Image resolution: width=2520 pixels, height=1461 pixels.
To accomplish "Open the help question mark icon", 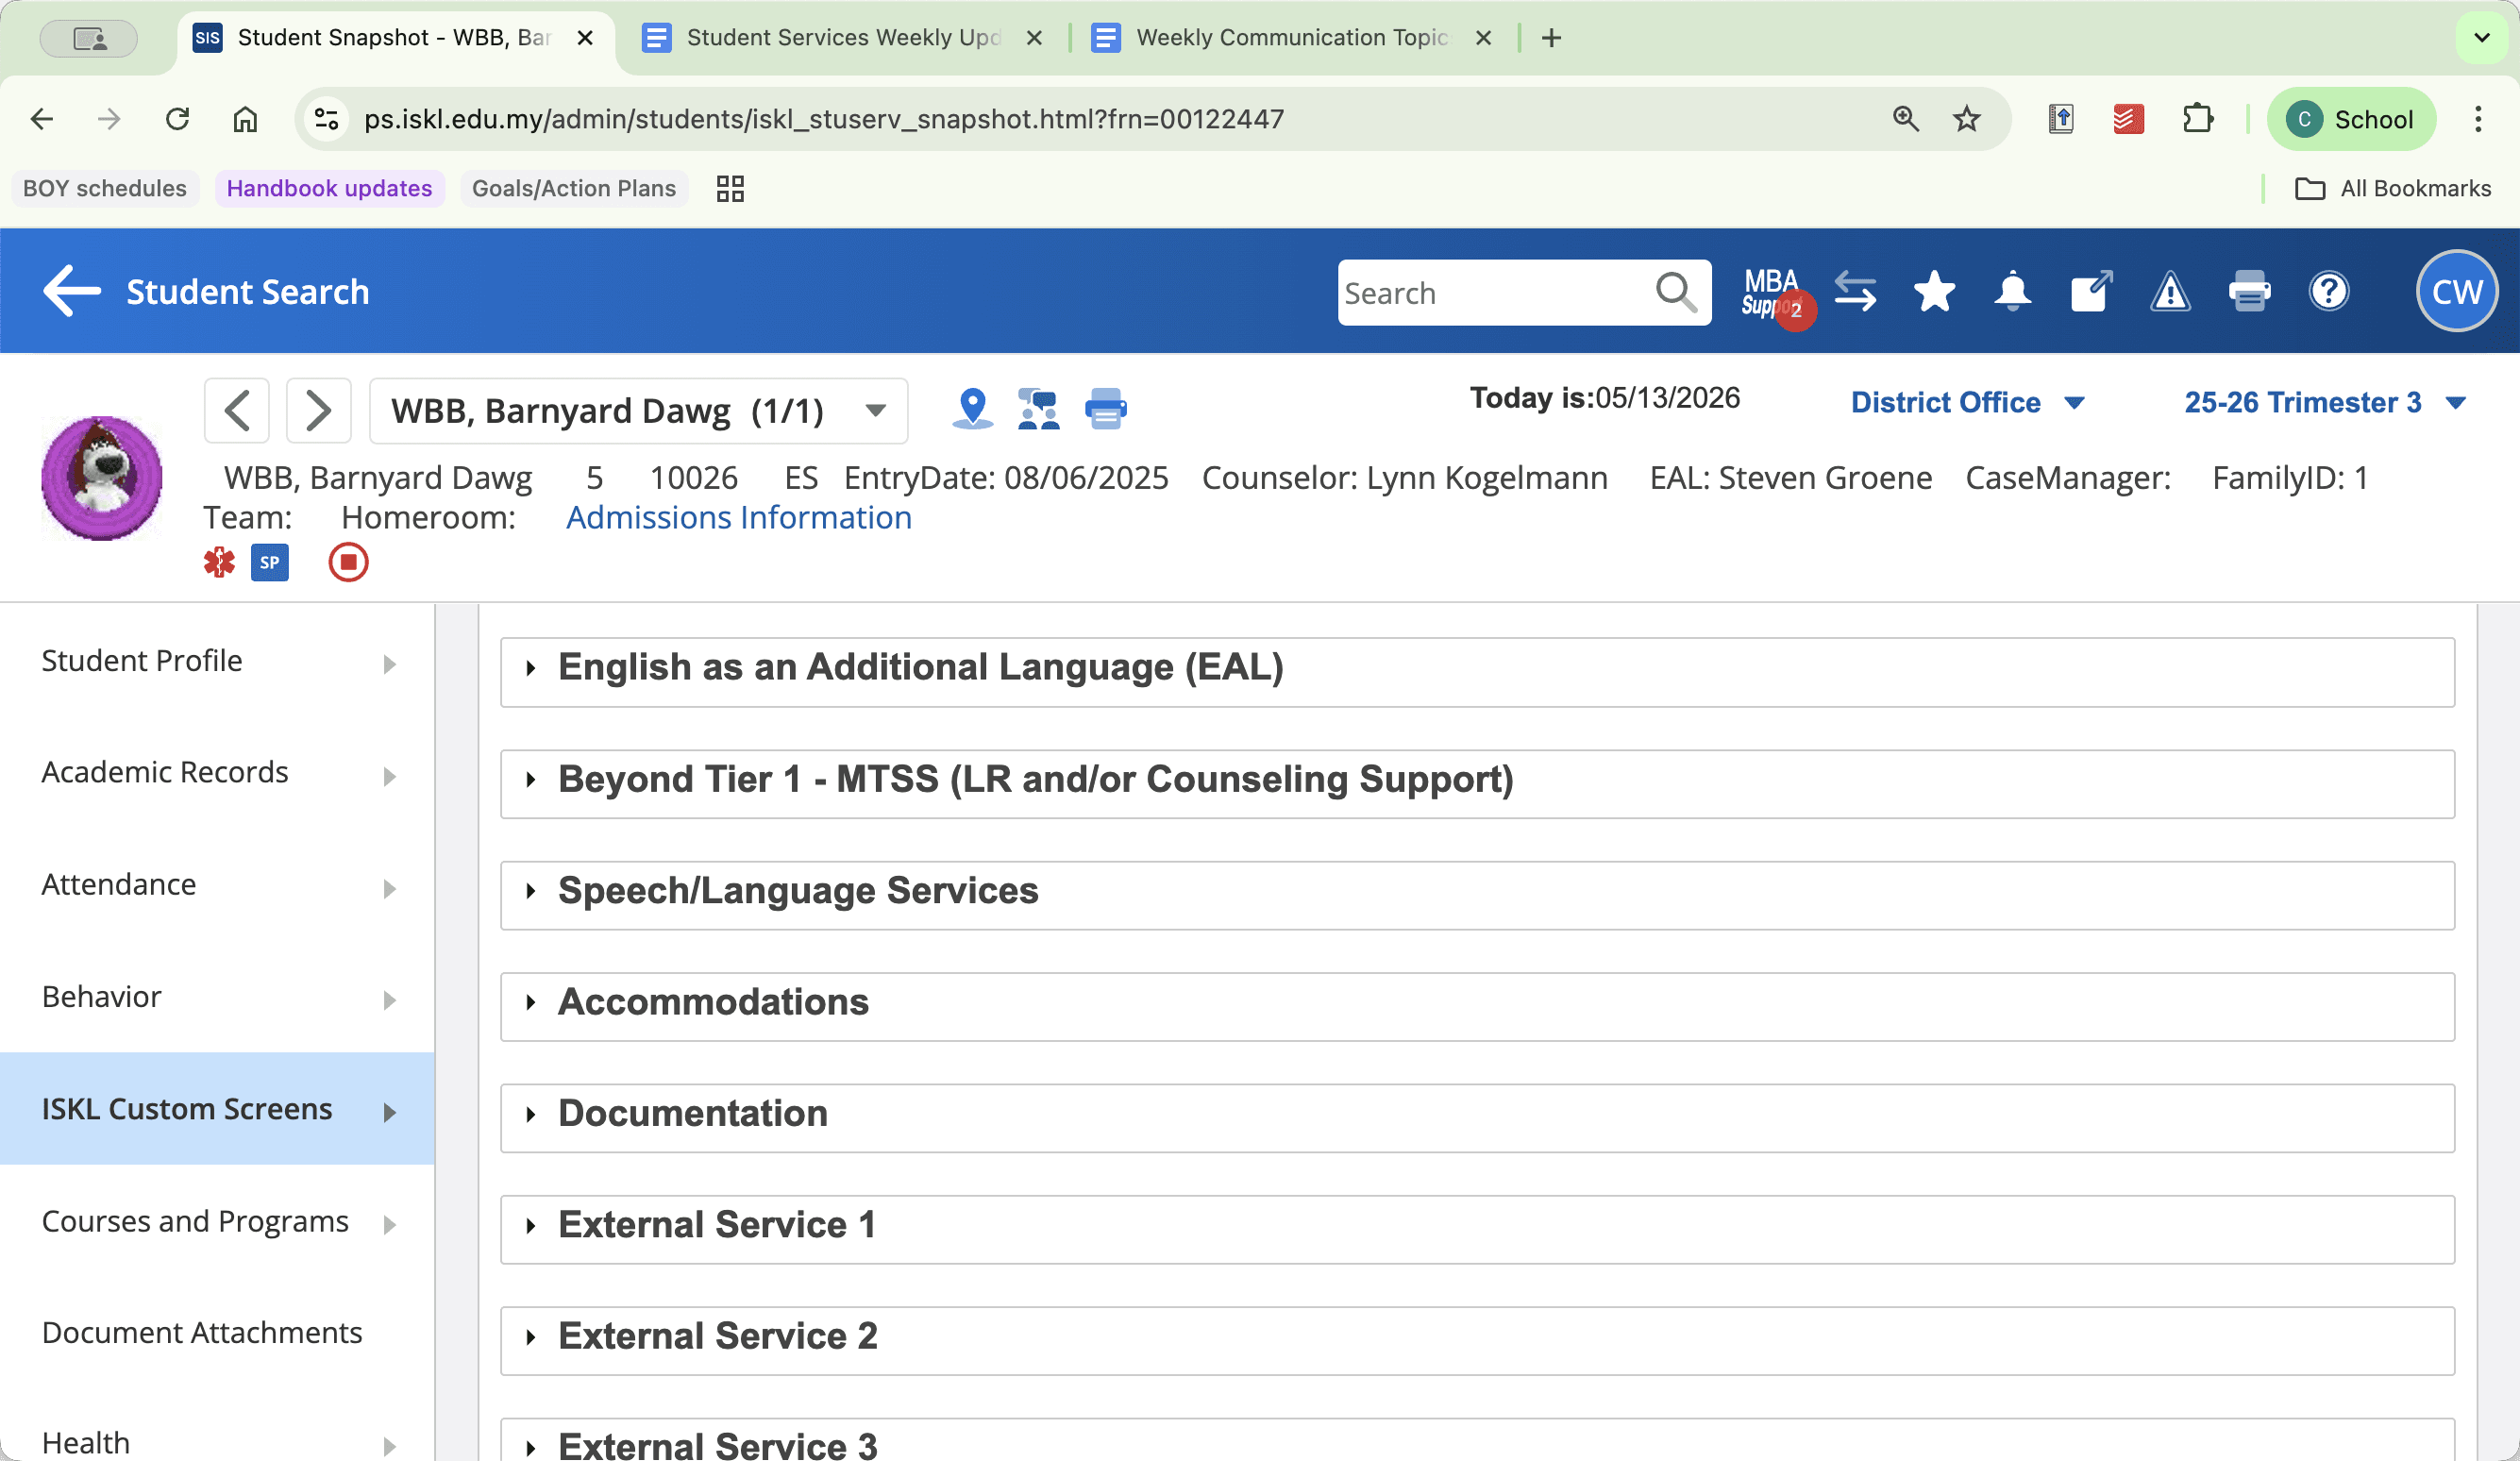I will pos(2329,292).
